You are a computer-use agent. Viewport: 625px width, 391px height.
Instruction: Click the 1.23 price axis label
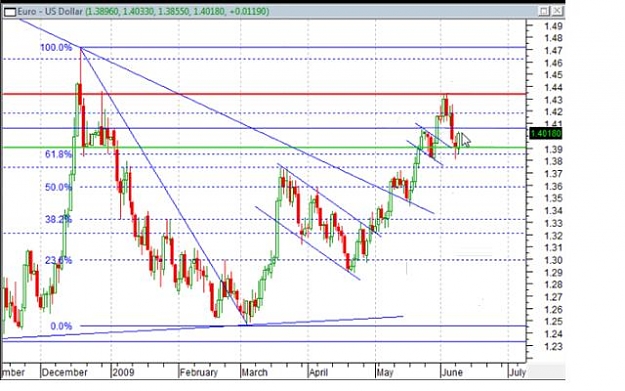553,346
